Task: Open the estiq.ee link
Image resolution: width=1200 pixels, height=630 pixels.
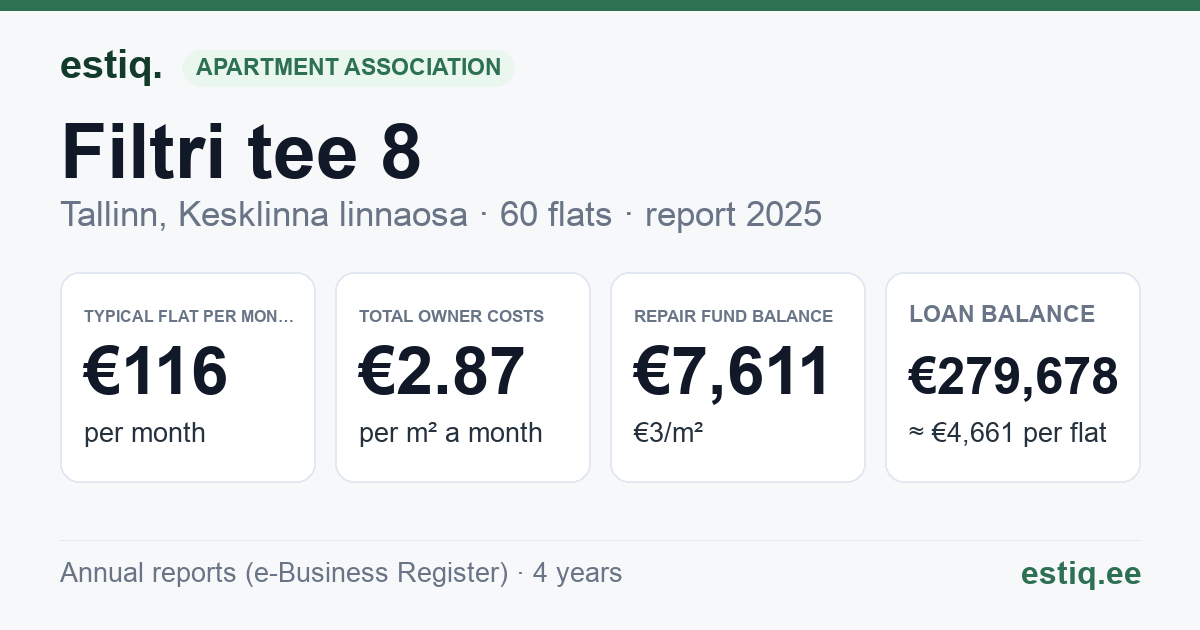Action: tap(1080, 573)
